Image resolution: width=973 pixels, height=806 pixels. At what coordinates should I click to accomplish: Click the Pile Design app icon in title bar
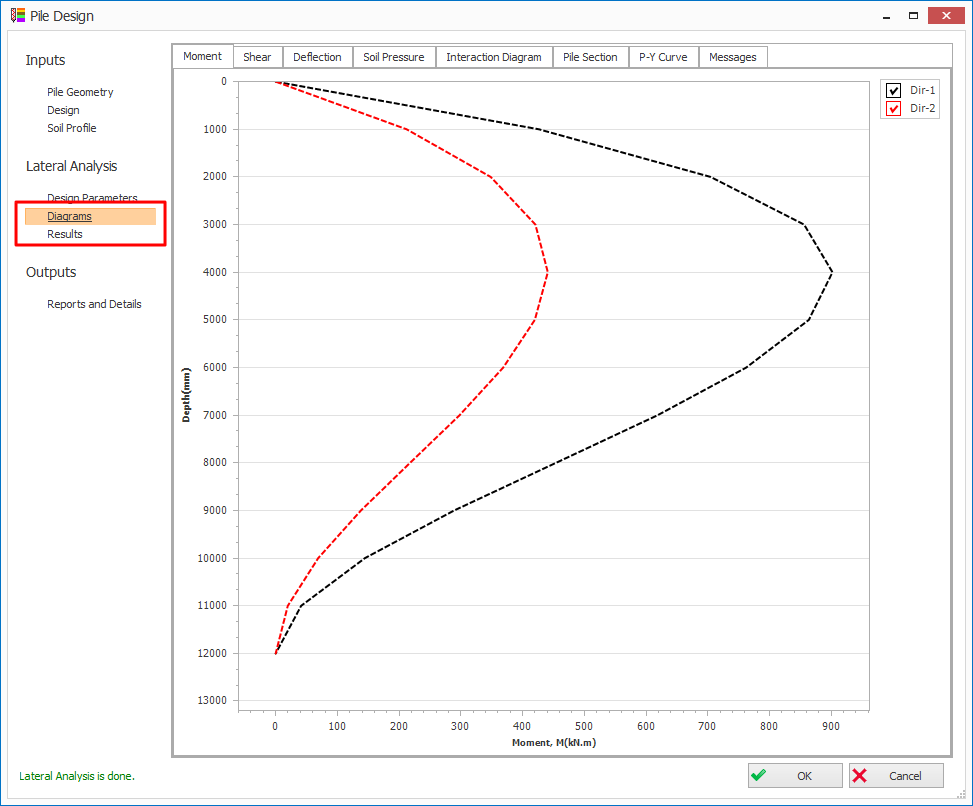pos(18,16)
